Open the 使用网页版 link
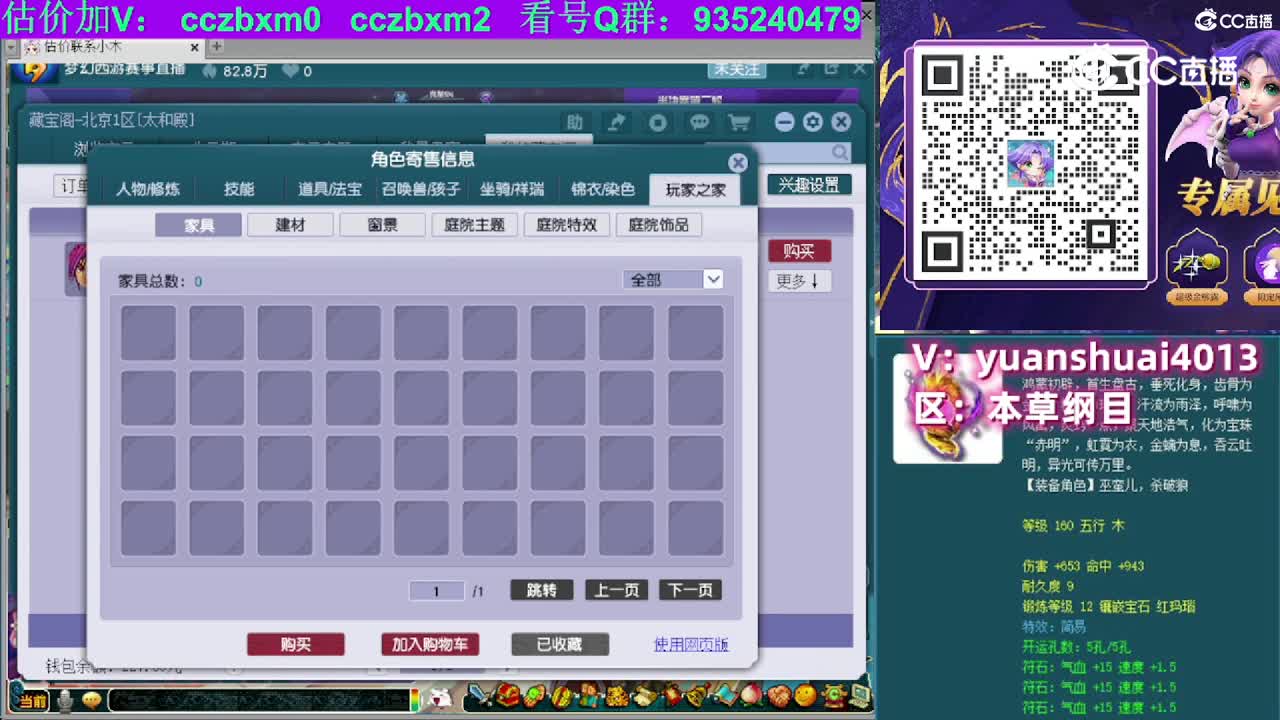Viewport: 1280px width, 720px height. (x=691, y=645)
